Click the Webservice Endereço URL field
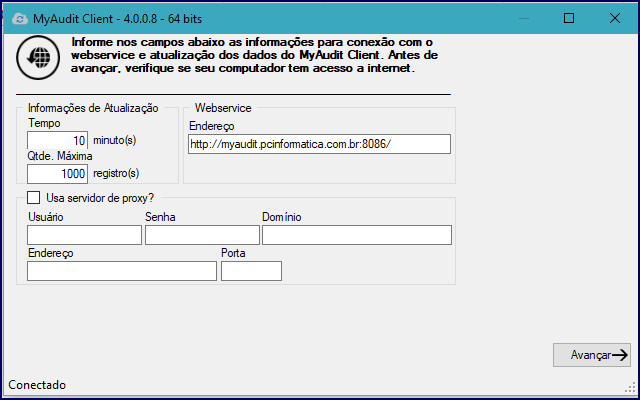Screen dimensions: 640x400 coord(319,144)
